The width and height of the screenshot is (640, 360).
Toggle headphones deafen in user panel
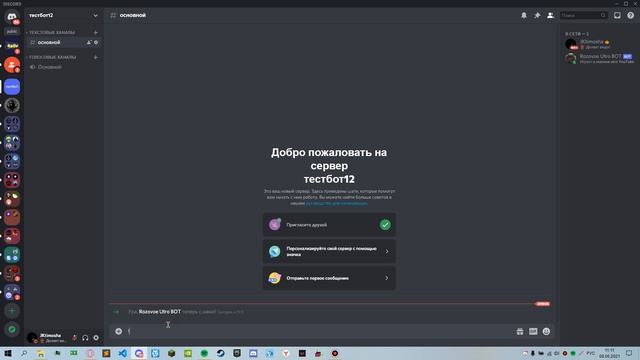click(x=85, y=338)
